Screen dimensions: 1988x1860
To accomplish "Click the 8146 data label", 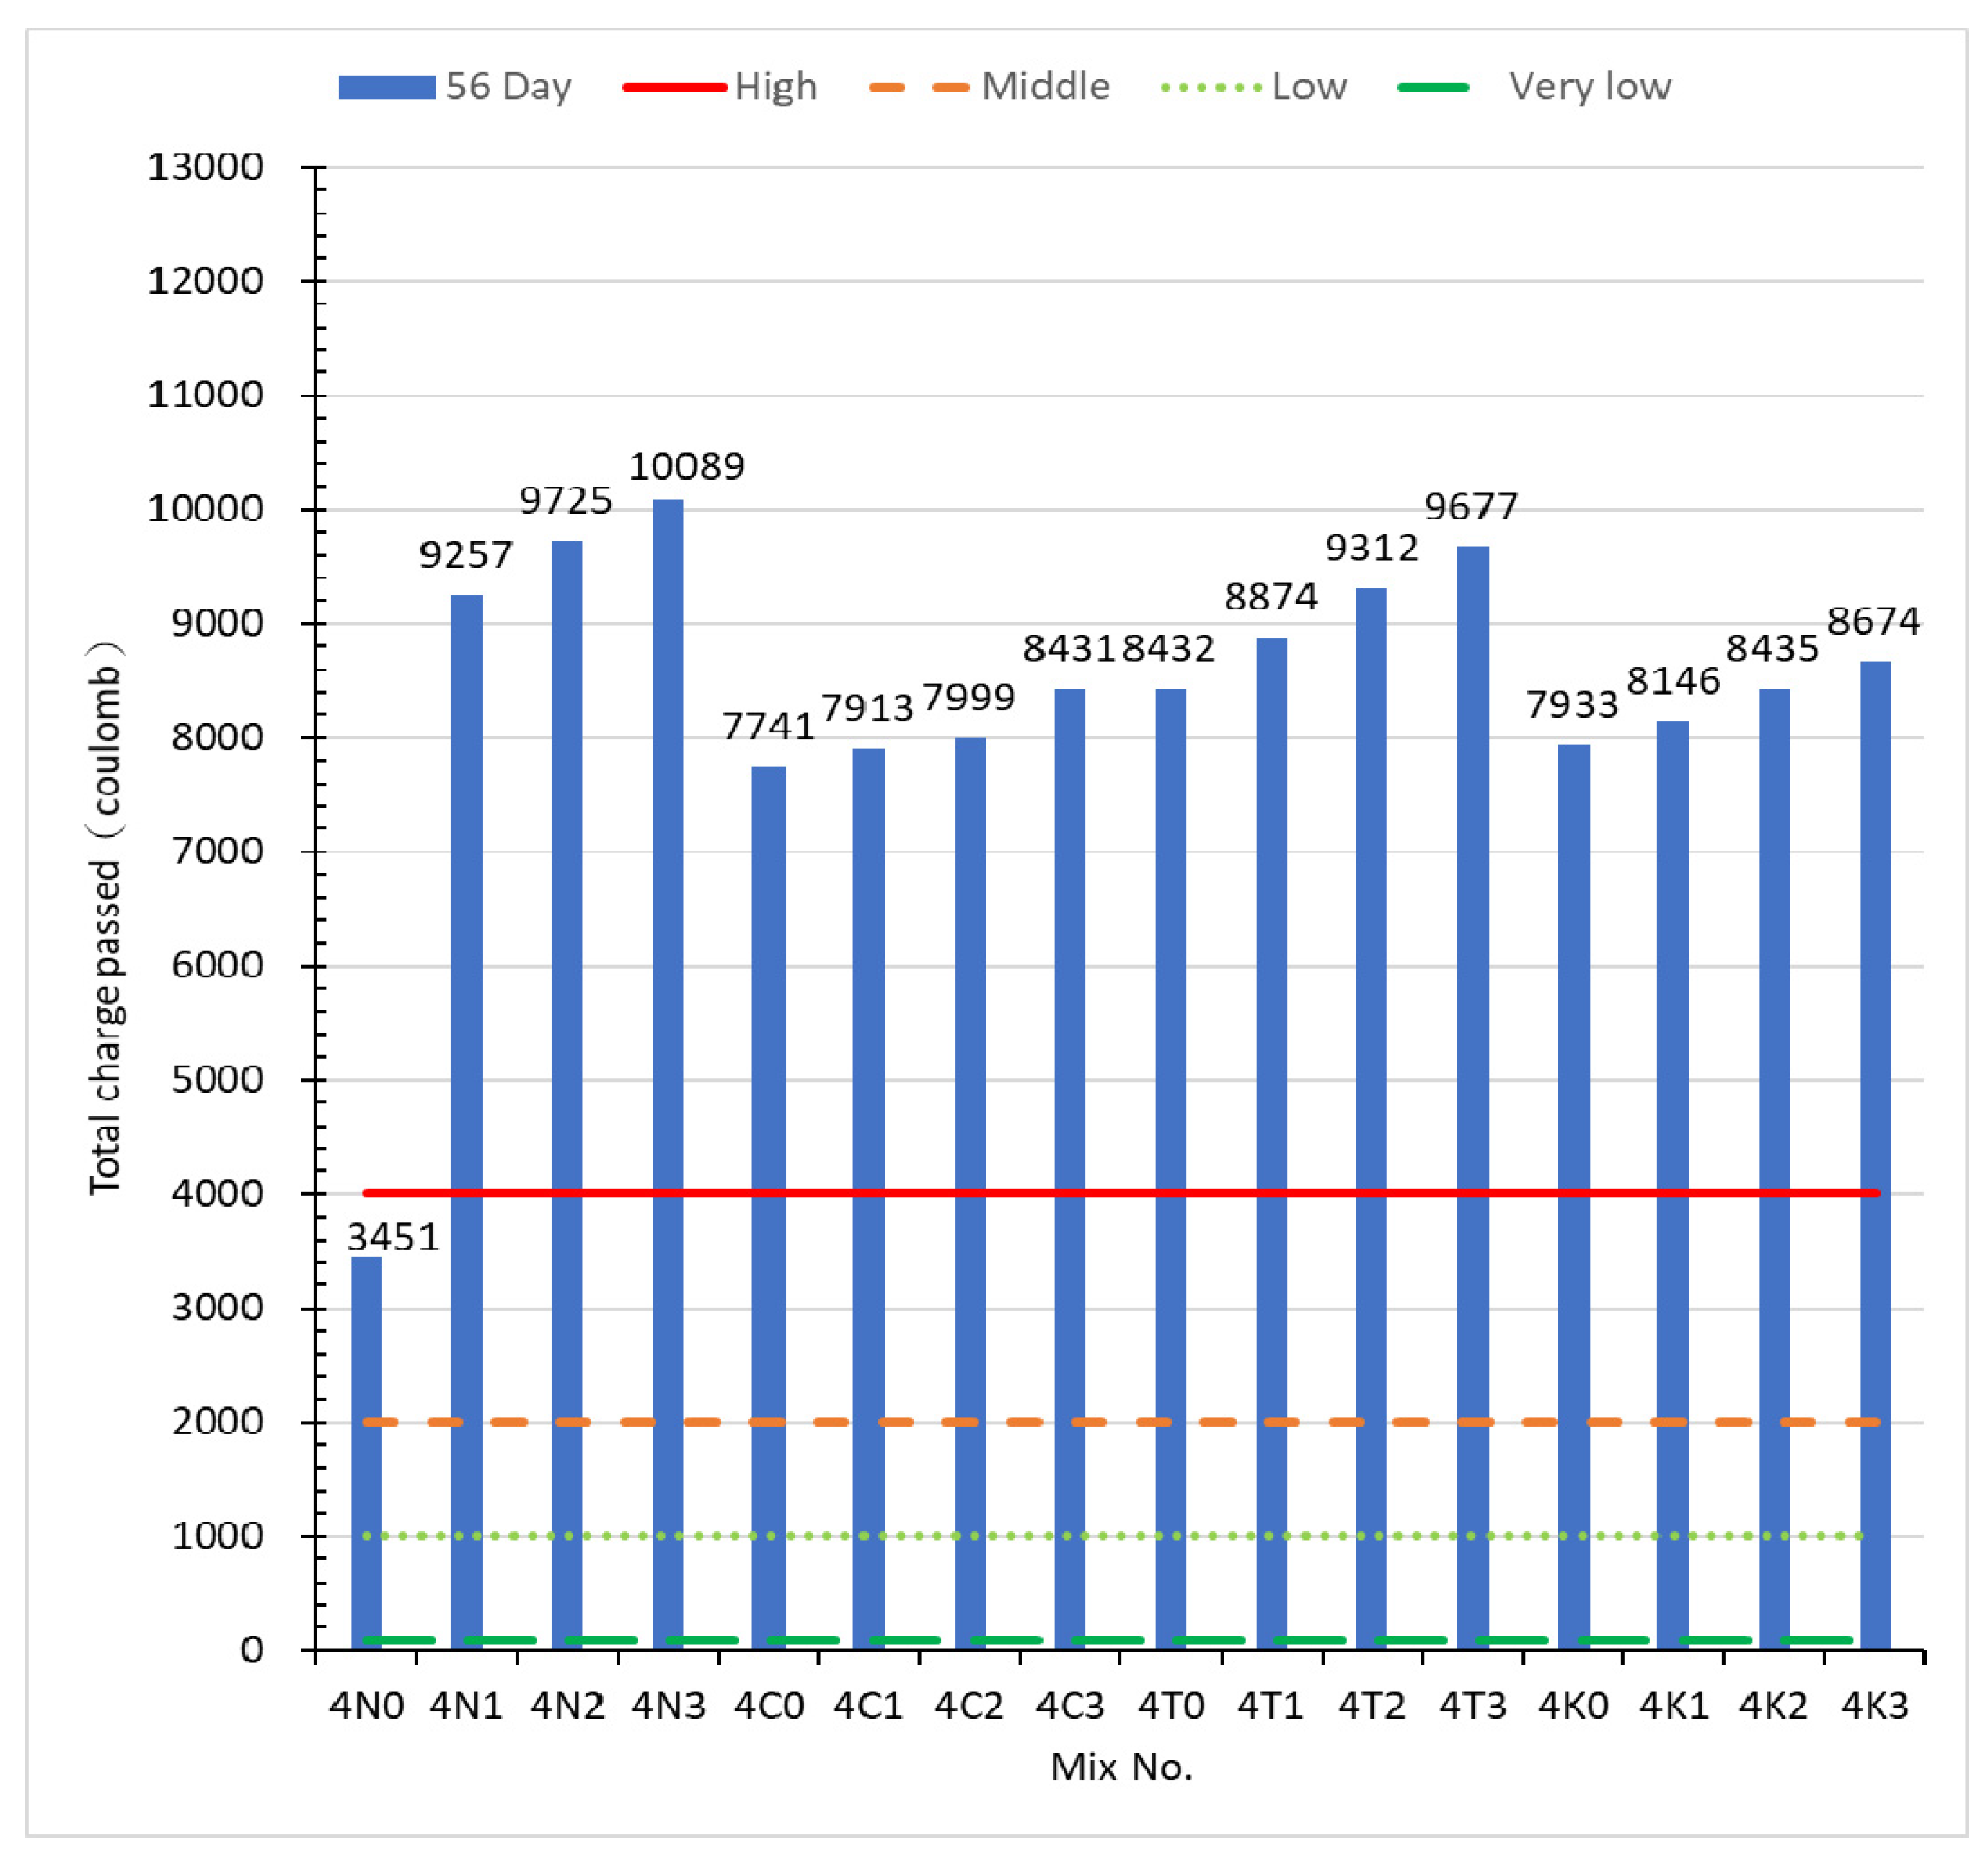I will click(1673, 681).
